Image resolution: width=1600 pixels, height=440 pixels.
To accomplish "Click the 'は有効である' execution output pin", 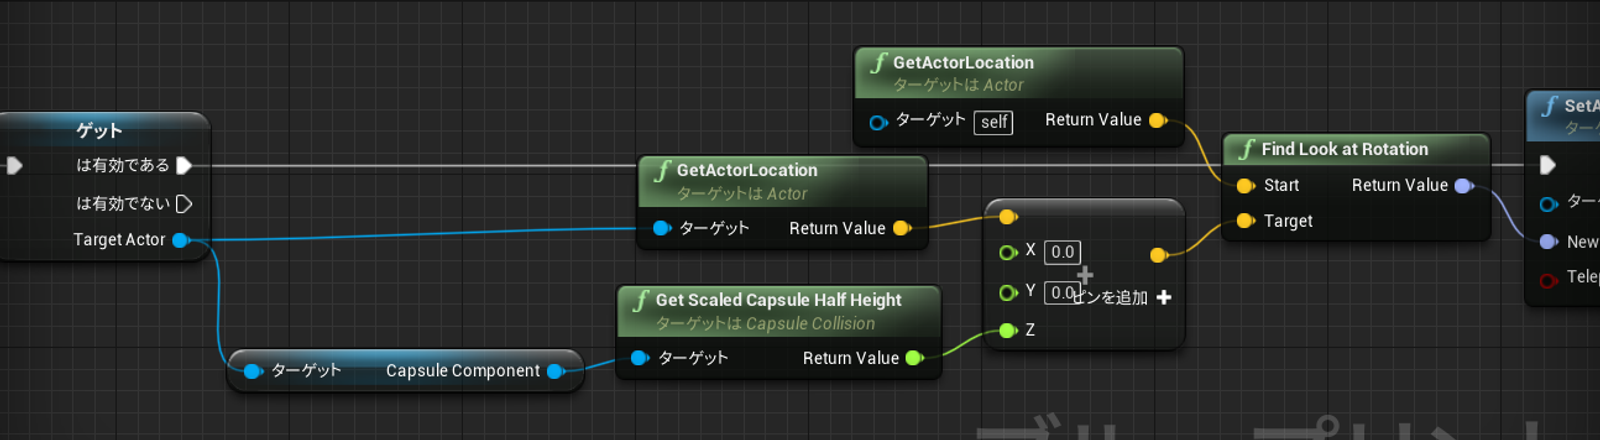I will 184,165.
